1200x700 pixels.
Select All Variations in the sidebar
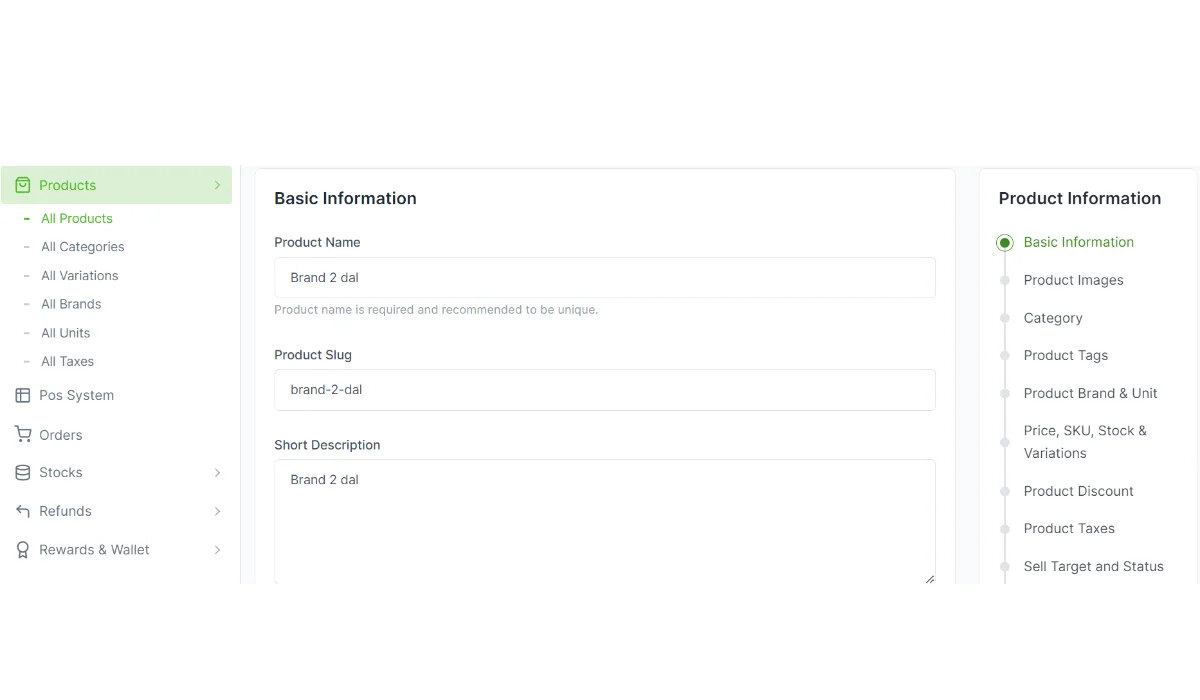tap(79, 275)
